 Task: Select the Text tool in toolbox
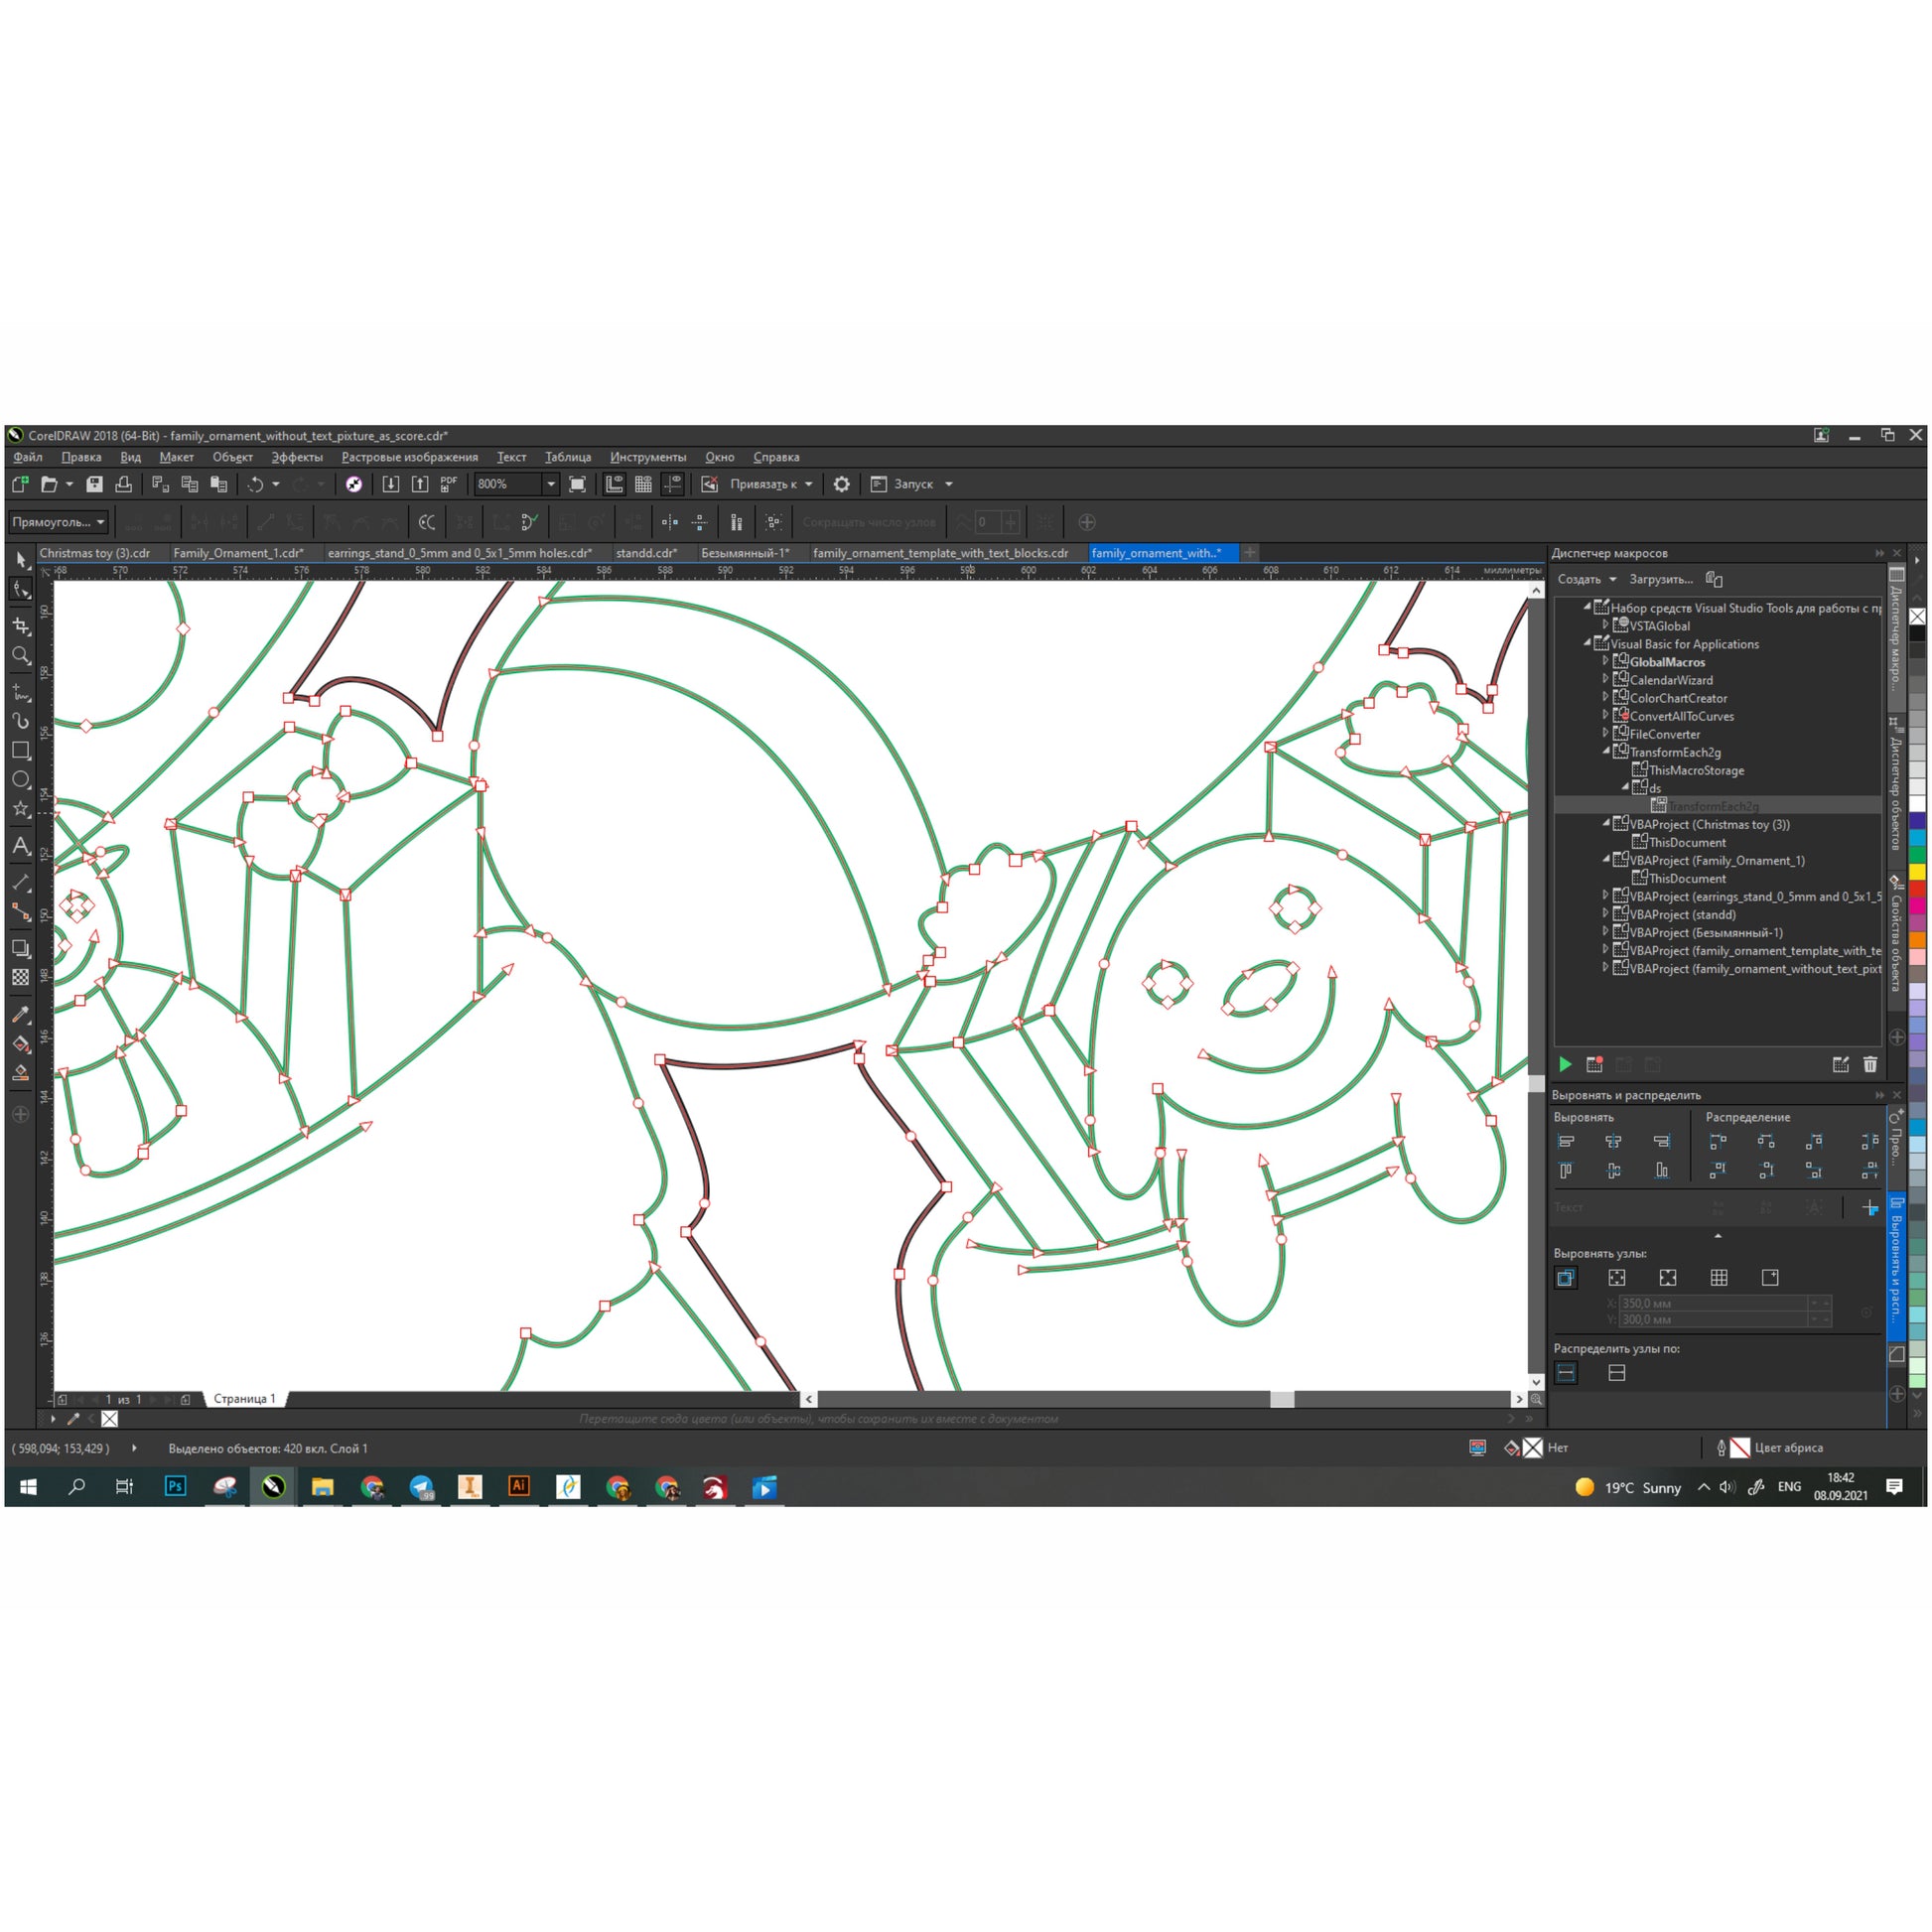(x=21, y=846)
